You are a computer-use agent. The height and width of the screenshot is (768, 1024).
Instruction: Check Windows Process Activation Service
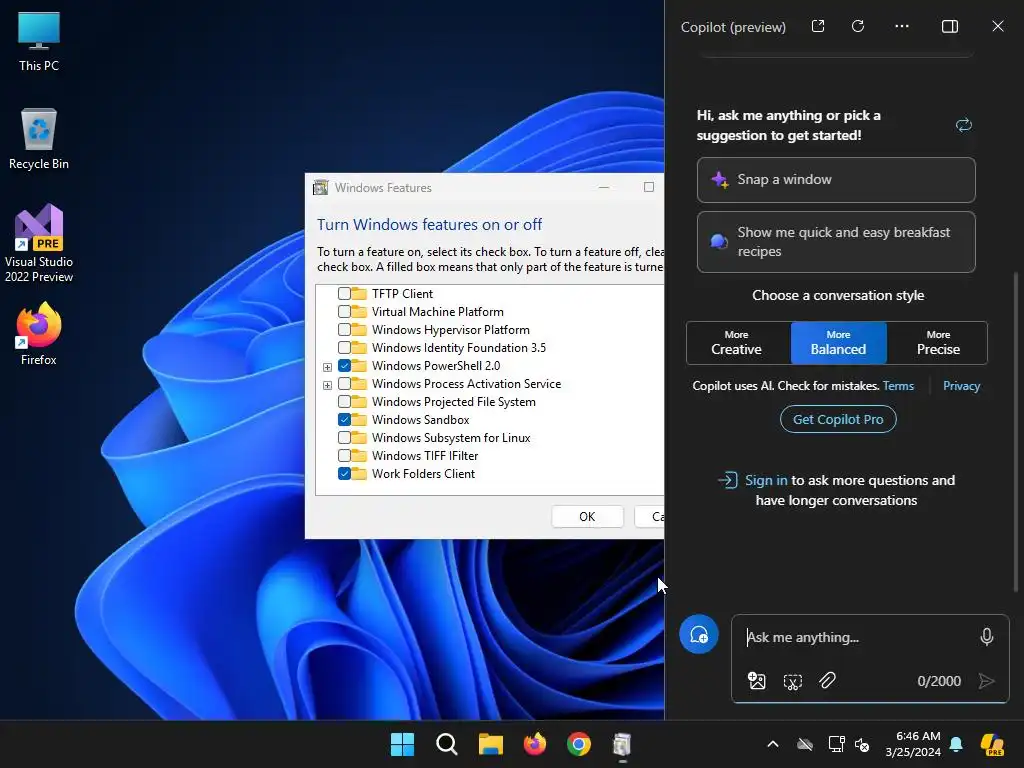344,383
